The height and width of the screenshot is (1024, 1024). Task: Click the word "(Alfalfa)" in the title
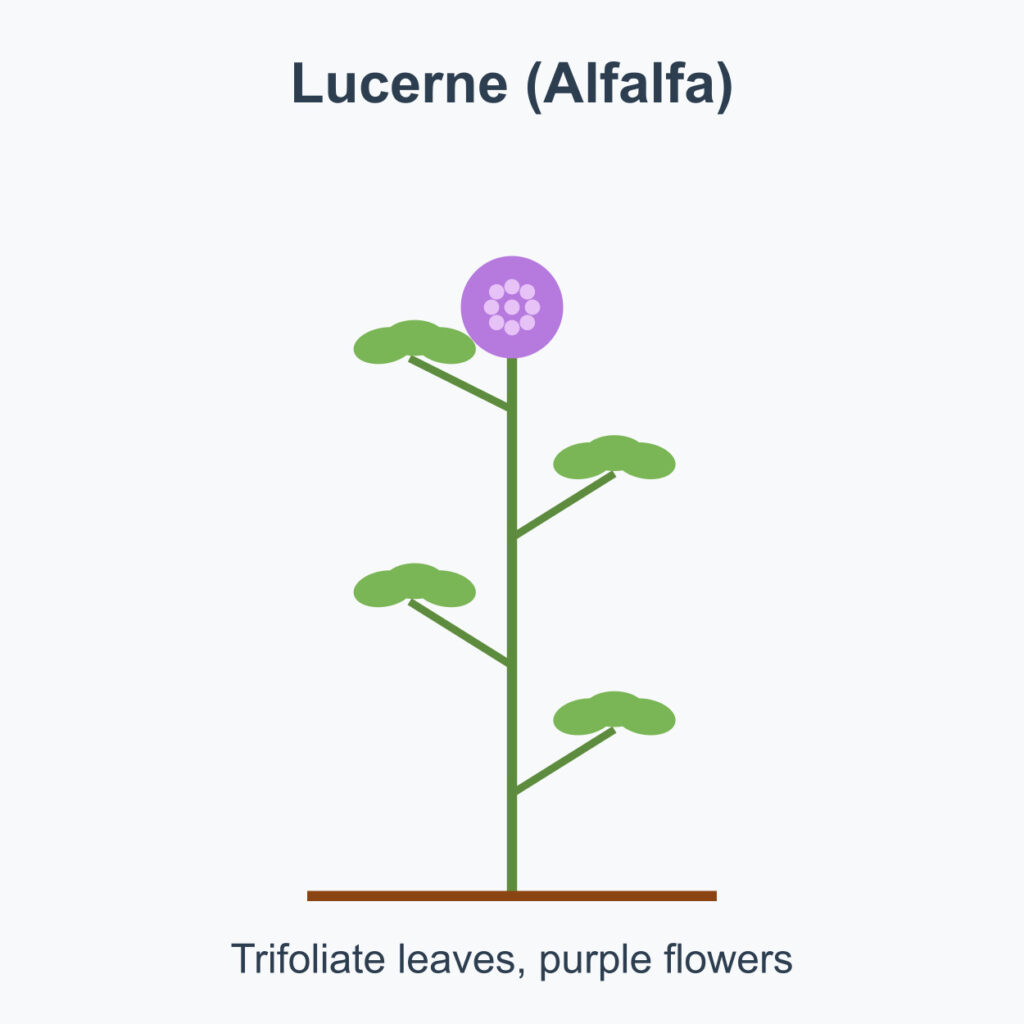[627, 84]
